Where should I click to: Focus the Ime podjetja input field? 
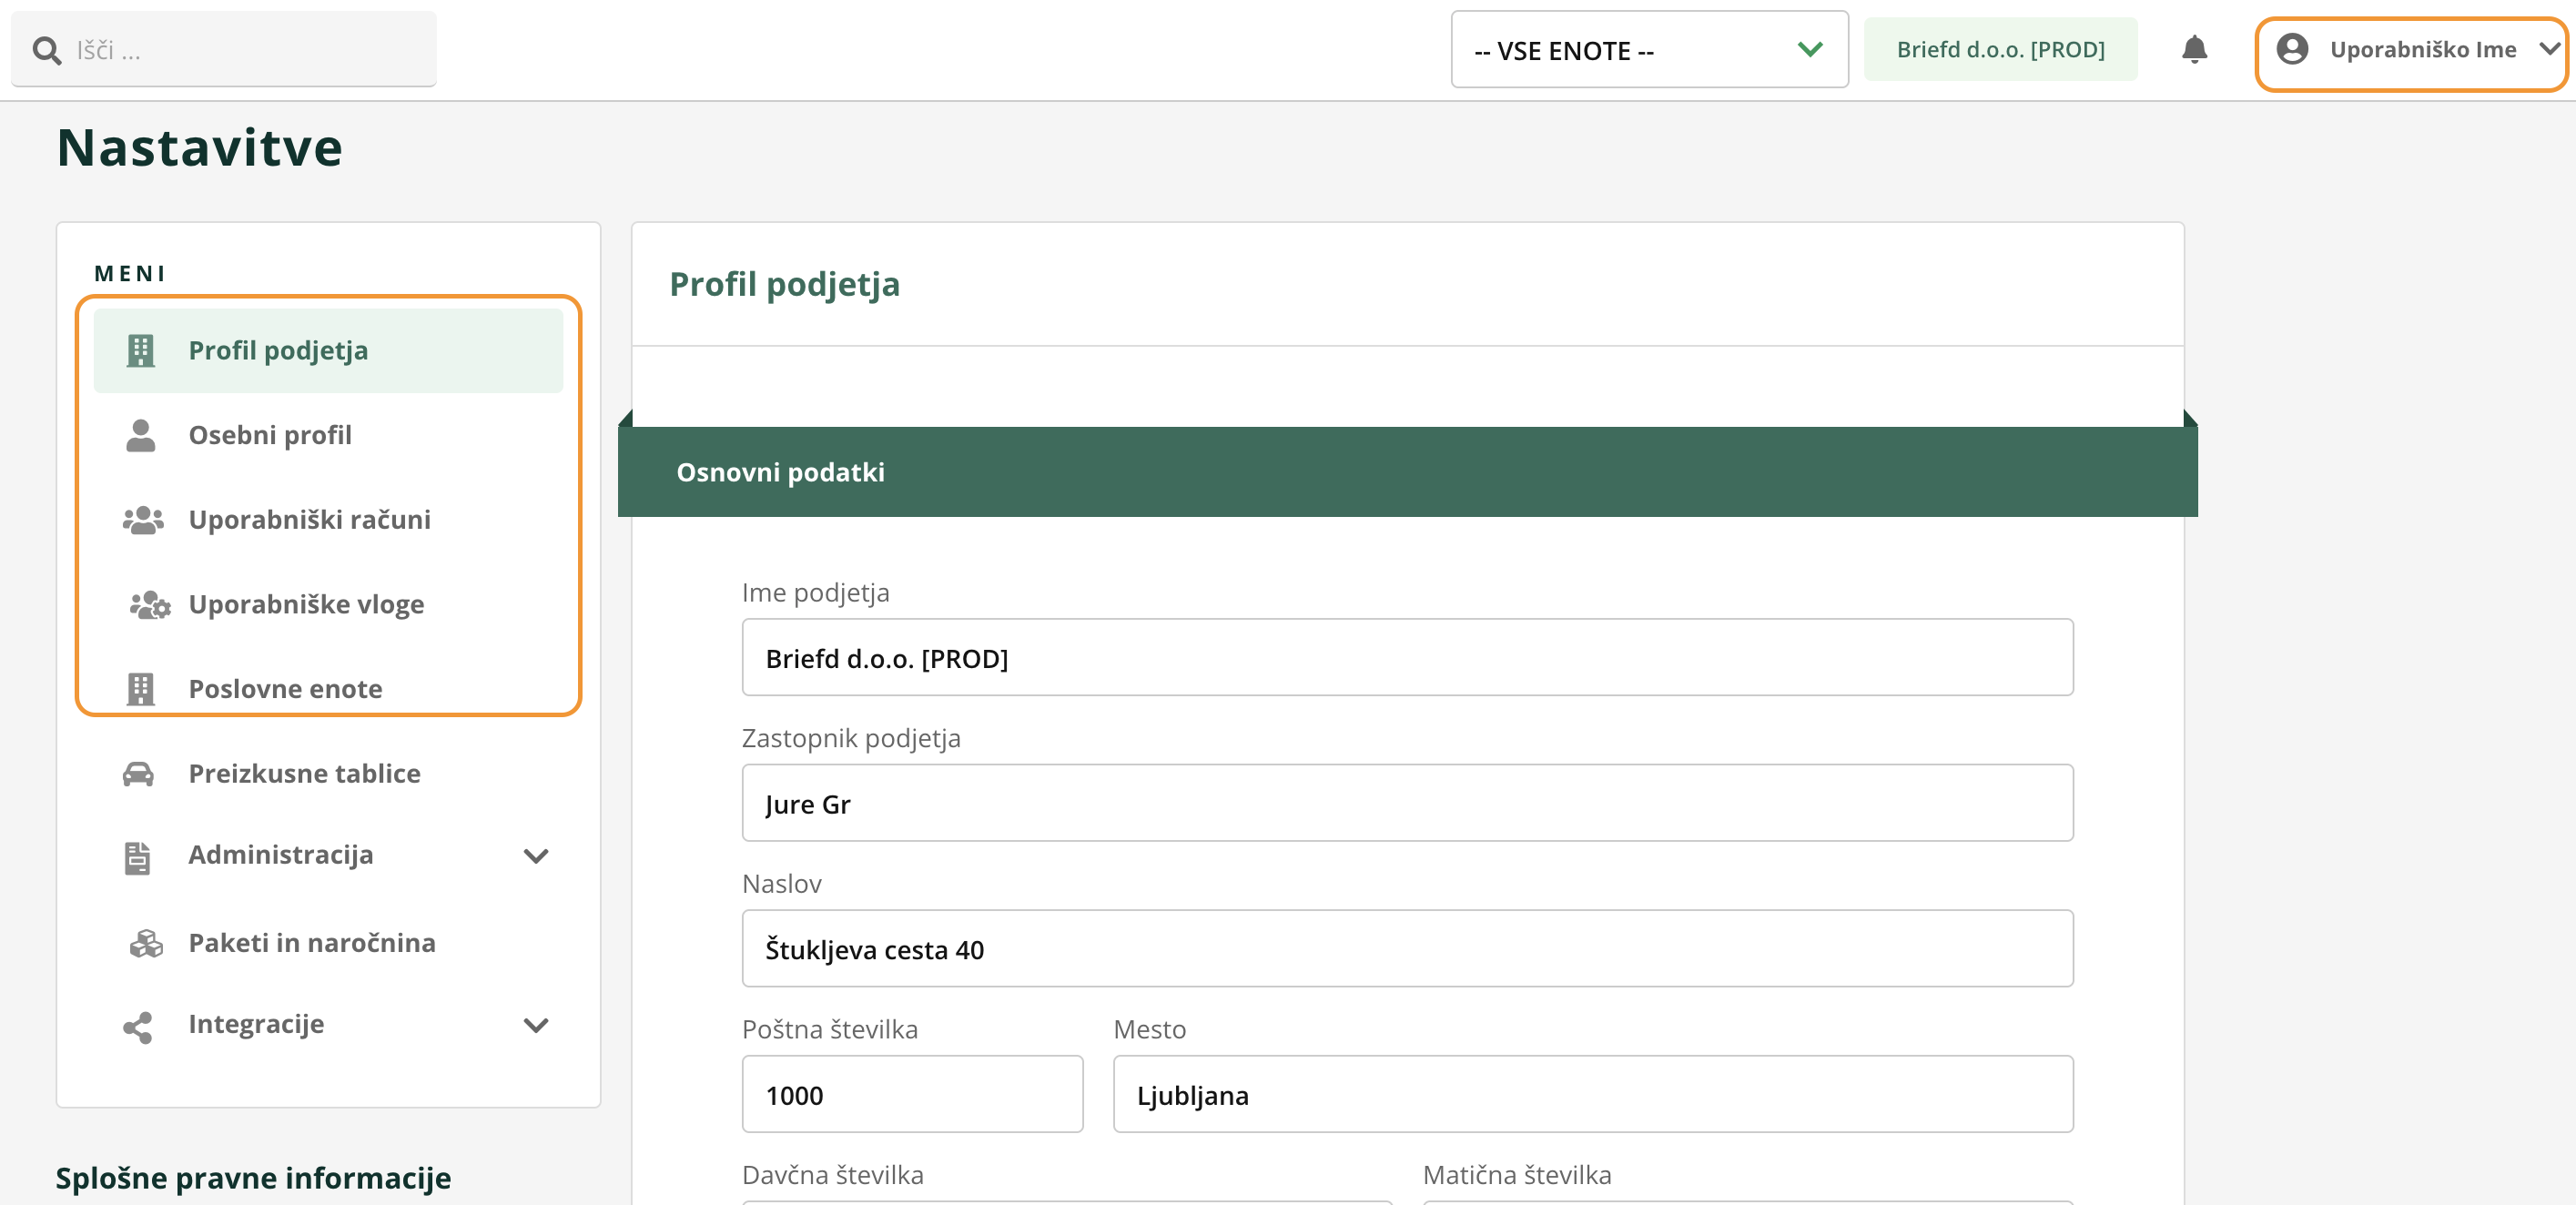point(1406,658)
